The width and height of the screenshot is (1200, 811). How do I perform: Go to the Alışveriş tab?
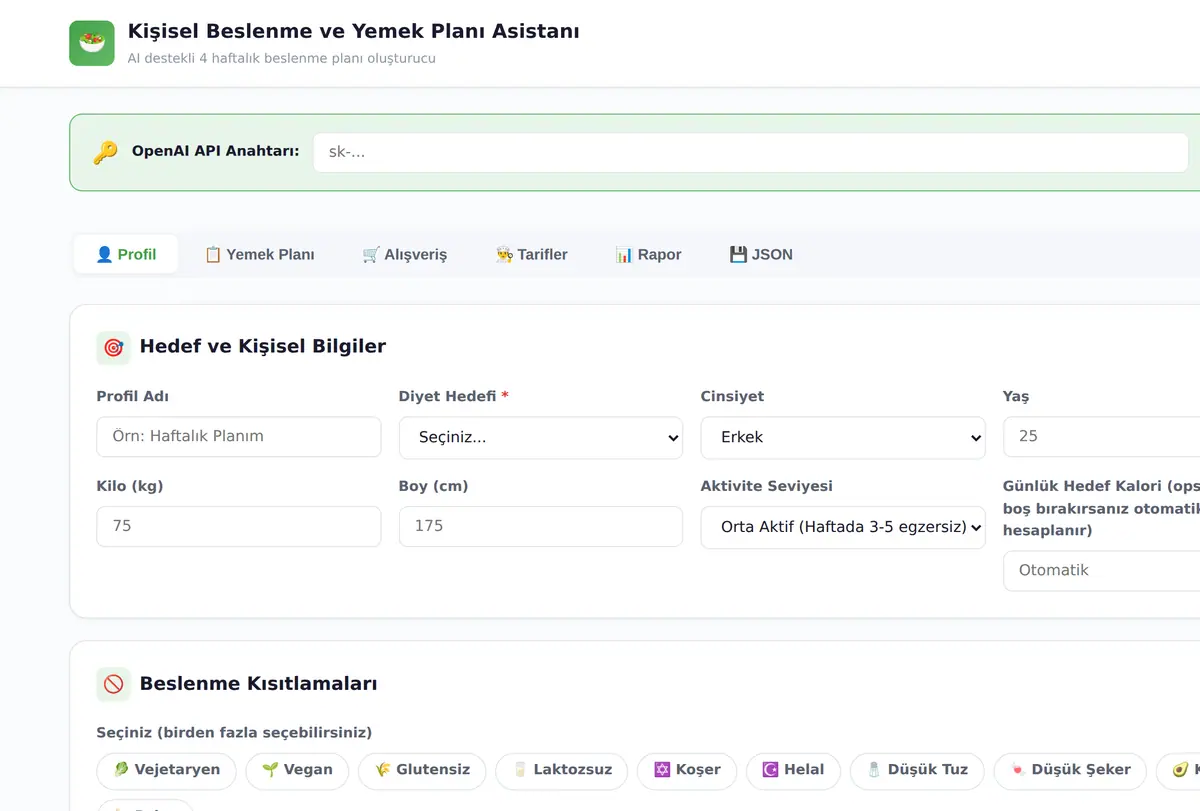(x=405, y=254)
